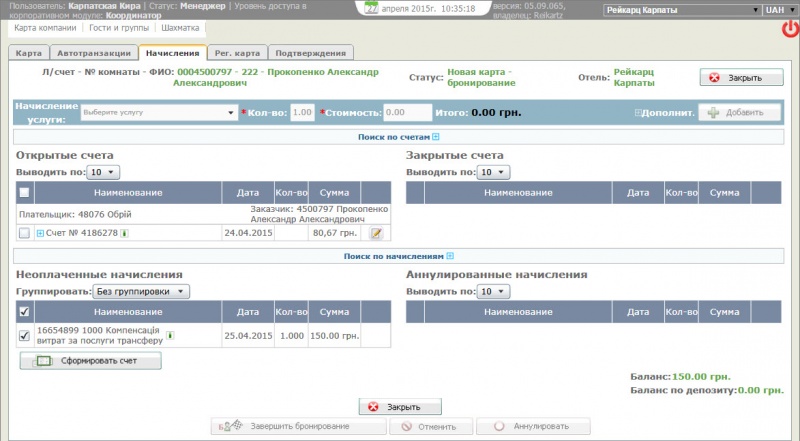
Task: Click info icon next to invoice № 4186278
Action: (x=124, y=233)
